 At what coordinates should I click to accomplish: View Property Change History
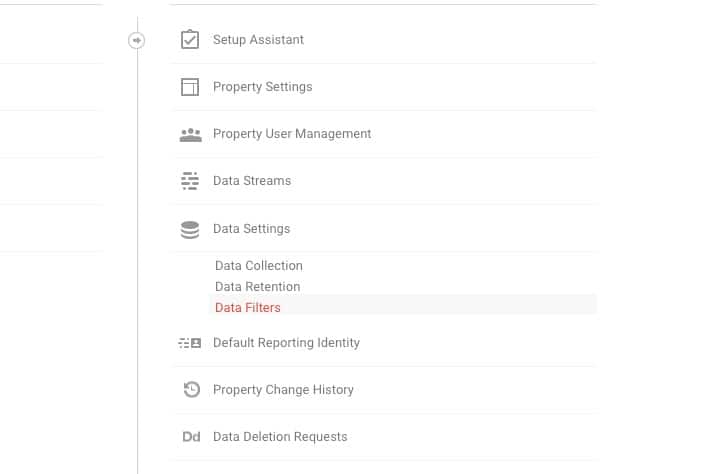tap(283, 390)
